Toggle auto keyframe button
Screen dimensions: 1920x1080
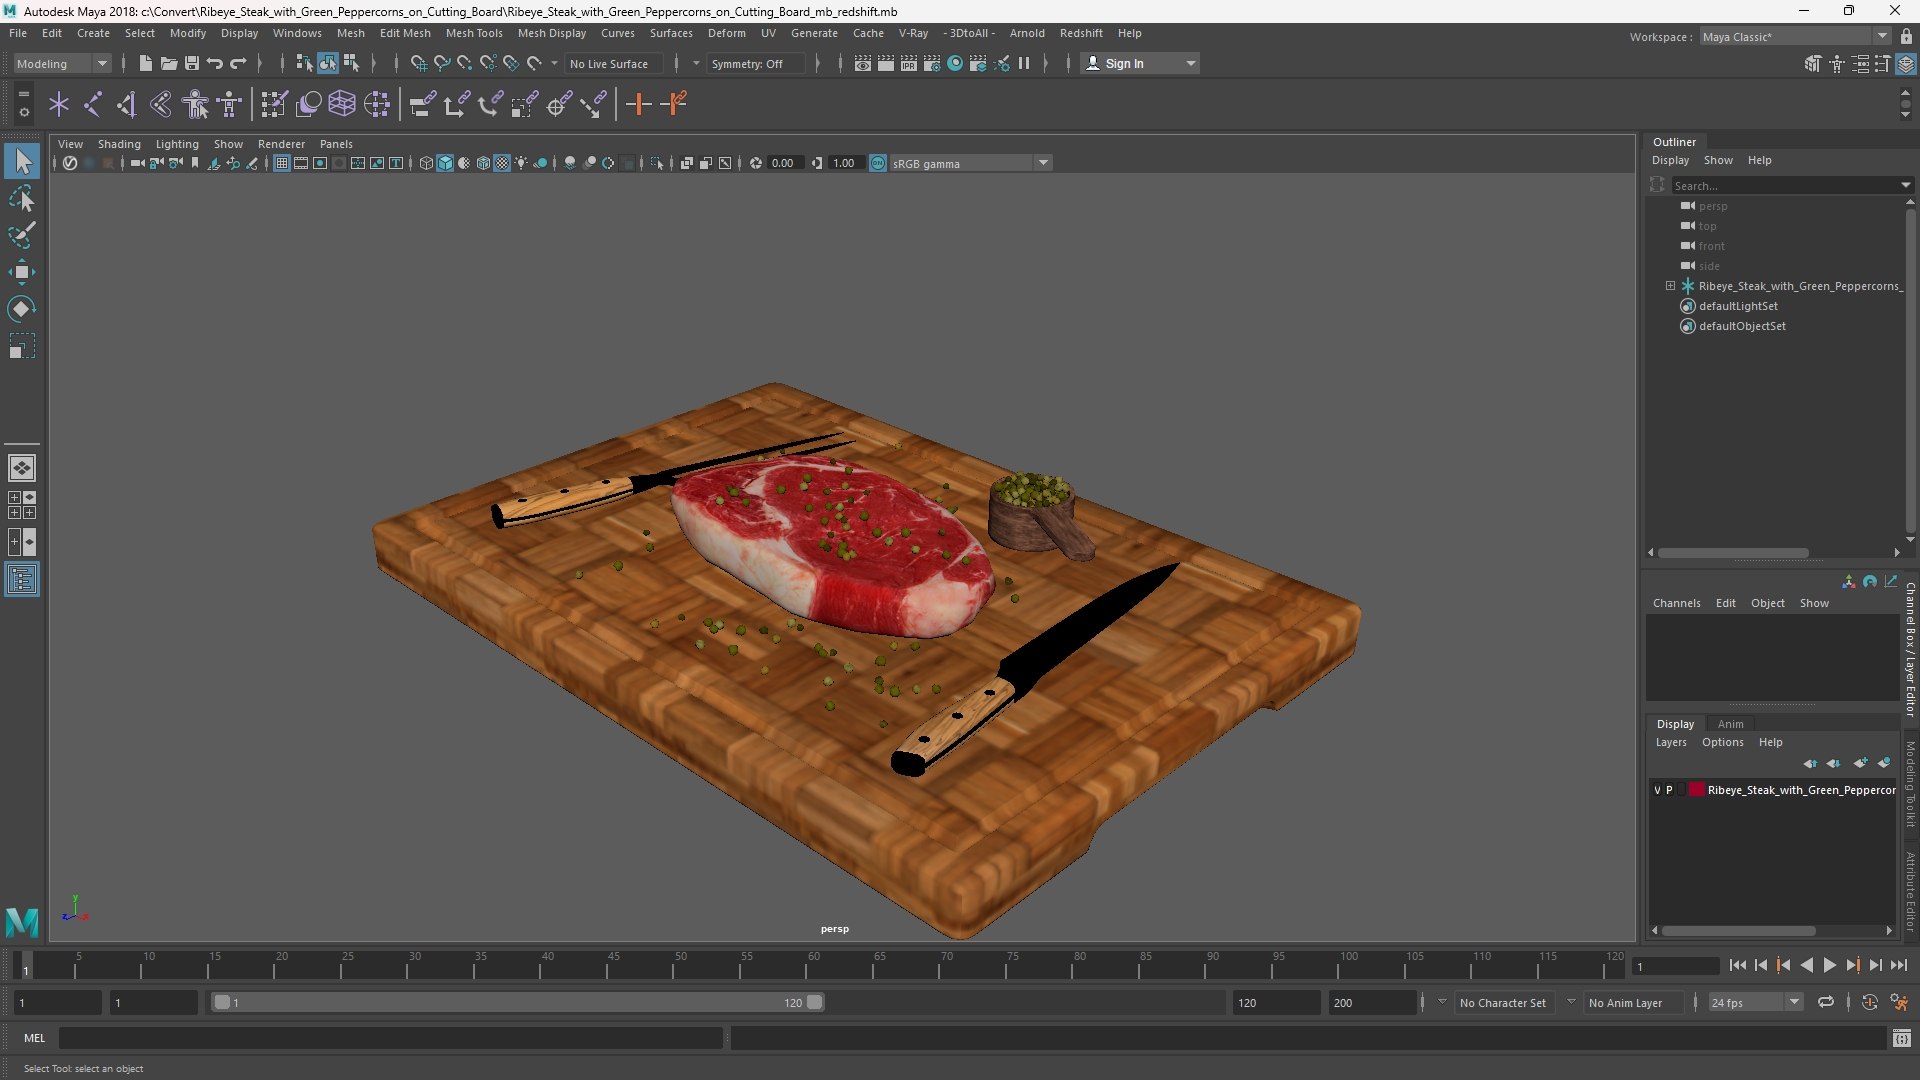1869,1002
